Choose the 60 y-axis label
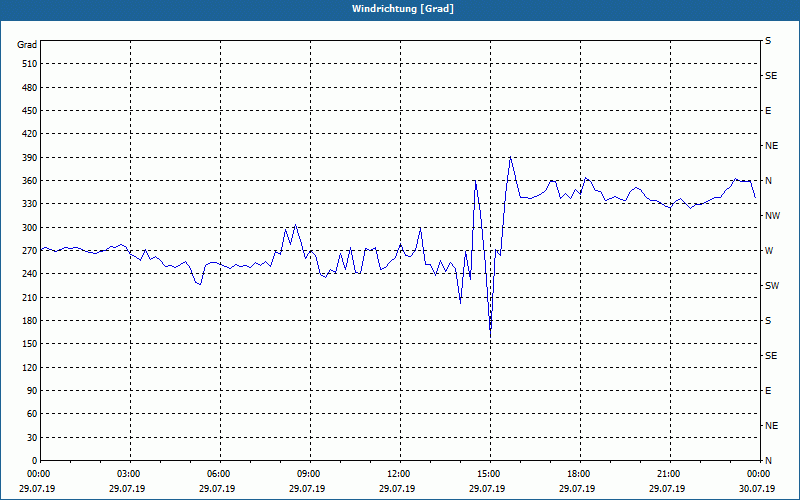The height and width of the screenshot is (500, 800). tap(31, 414)
